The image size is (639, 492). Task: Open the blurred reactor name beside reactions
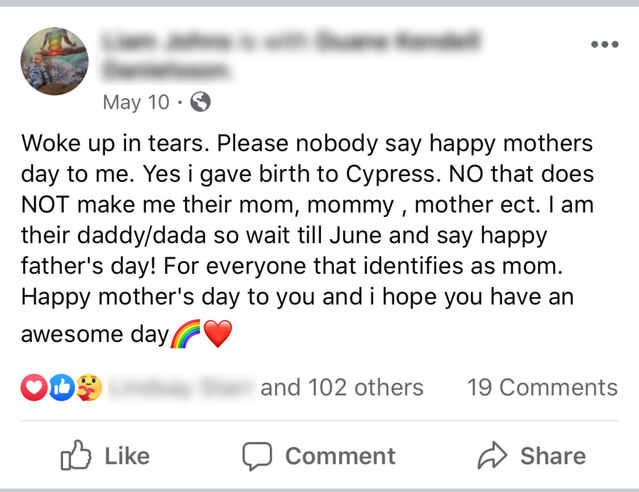(180, 388)
